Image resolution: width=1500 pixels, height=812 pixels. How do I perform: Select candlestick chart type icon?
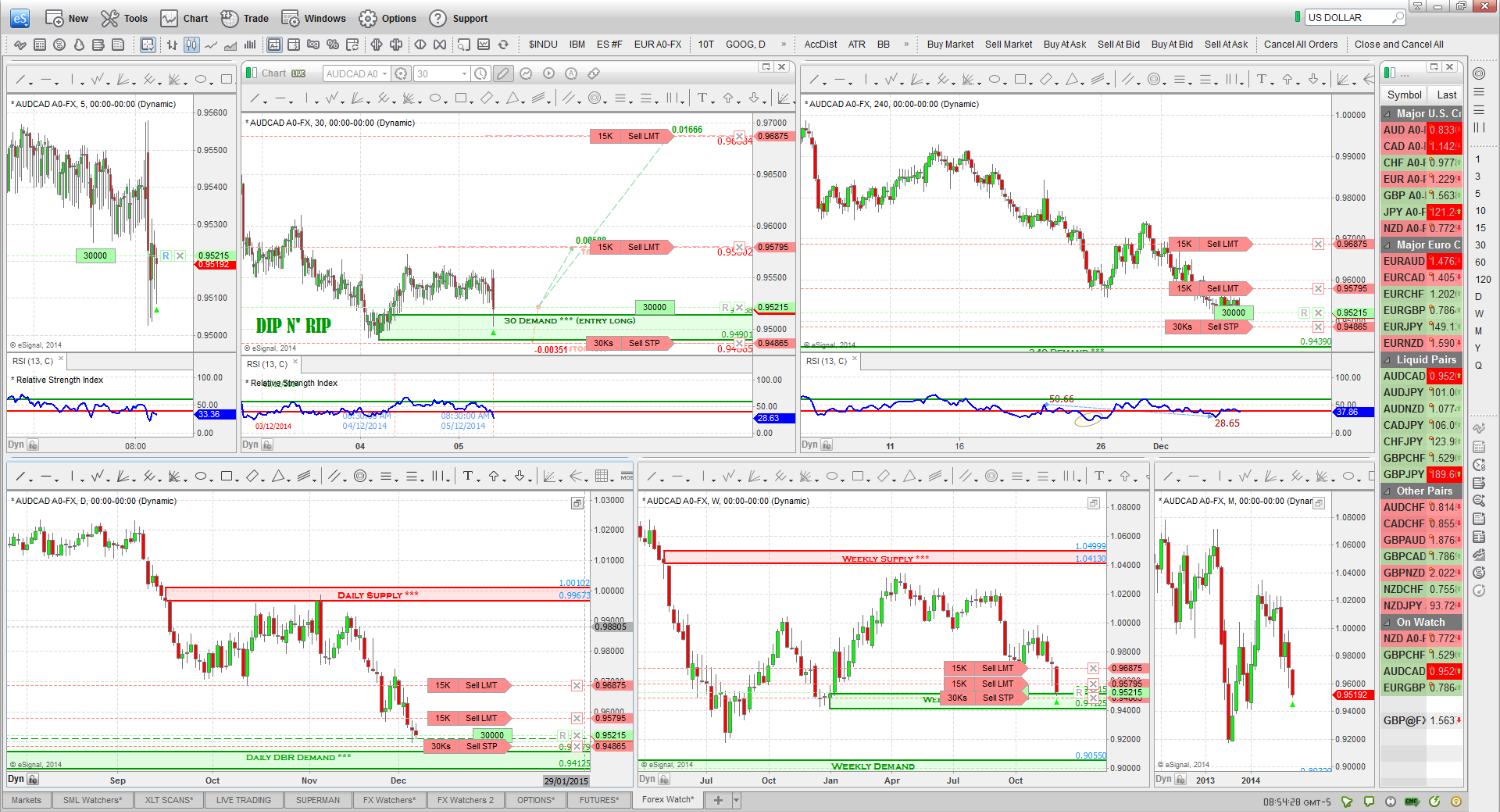192,44
